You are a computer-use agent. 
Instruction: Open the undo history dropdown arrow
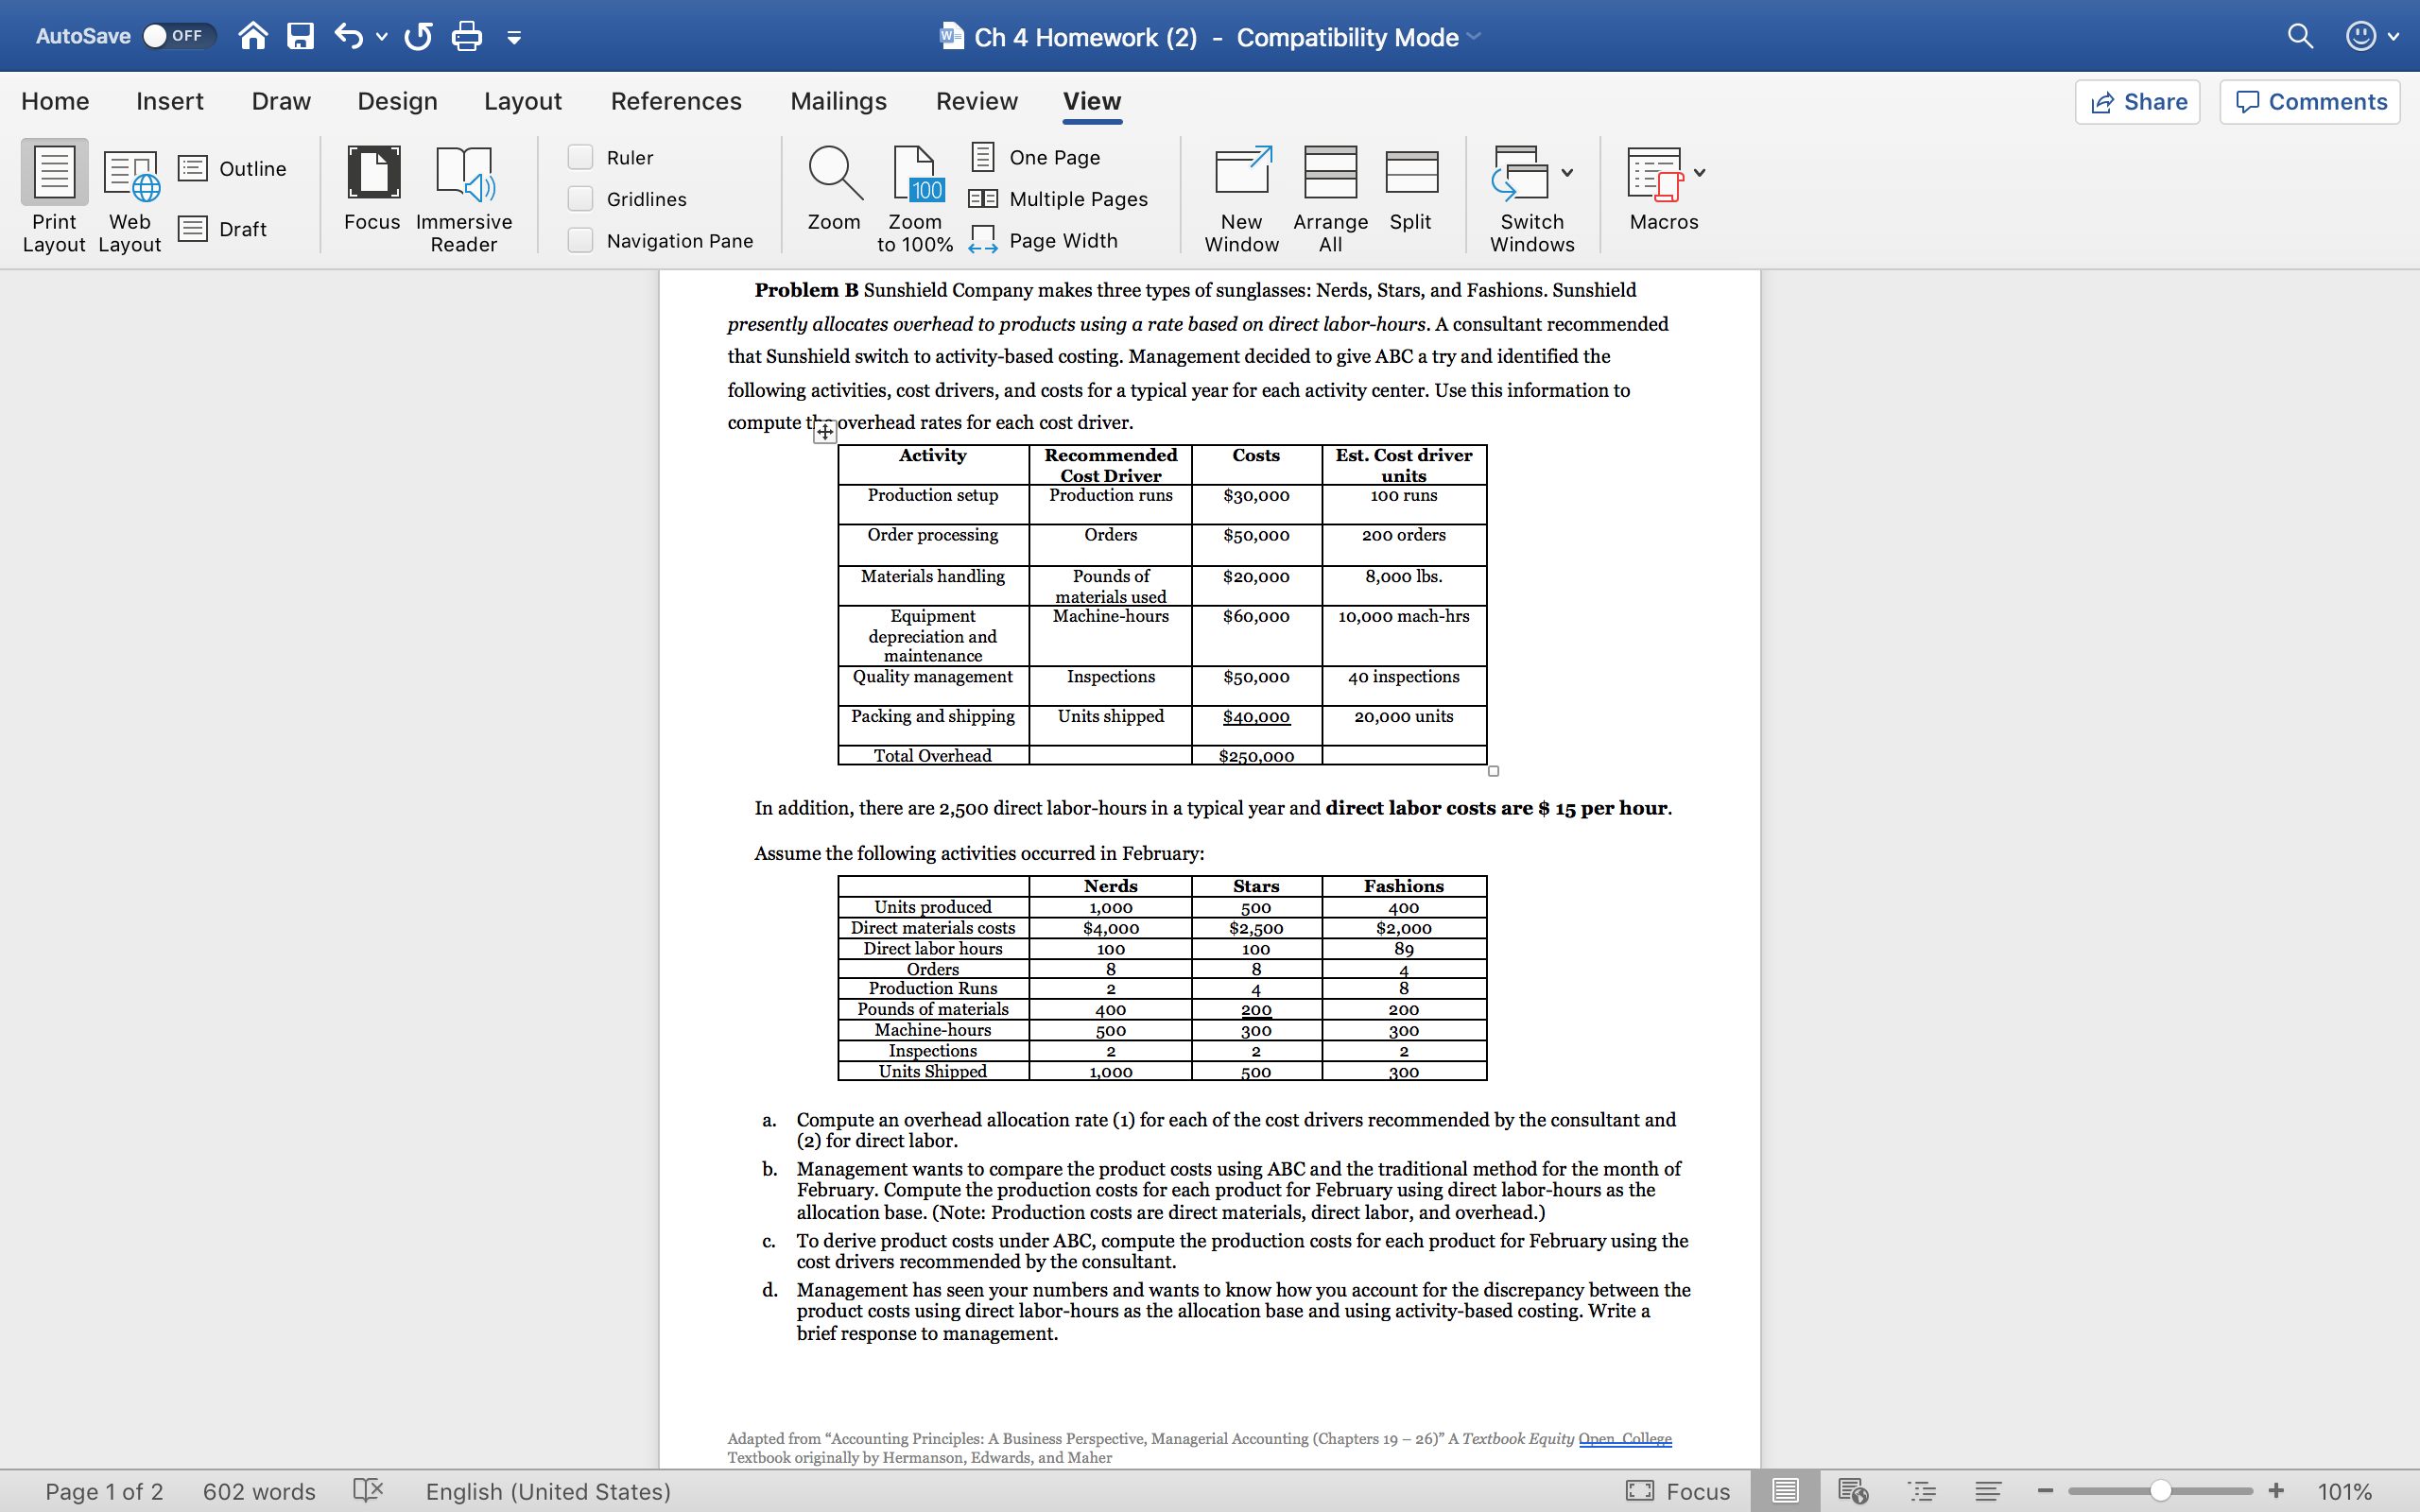click(x=382, y=36)
